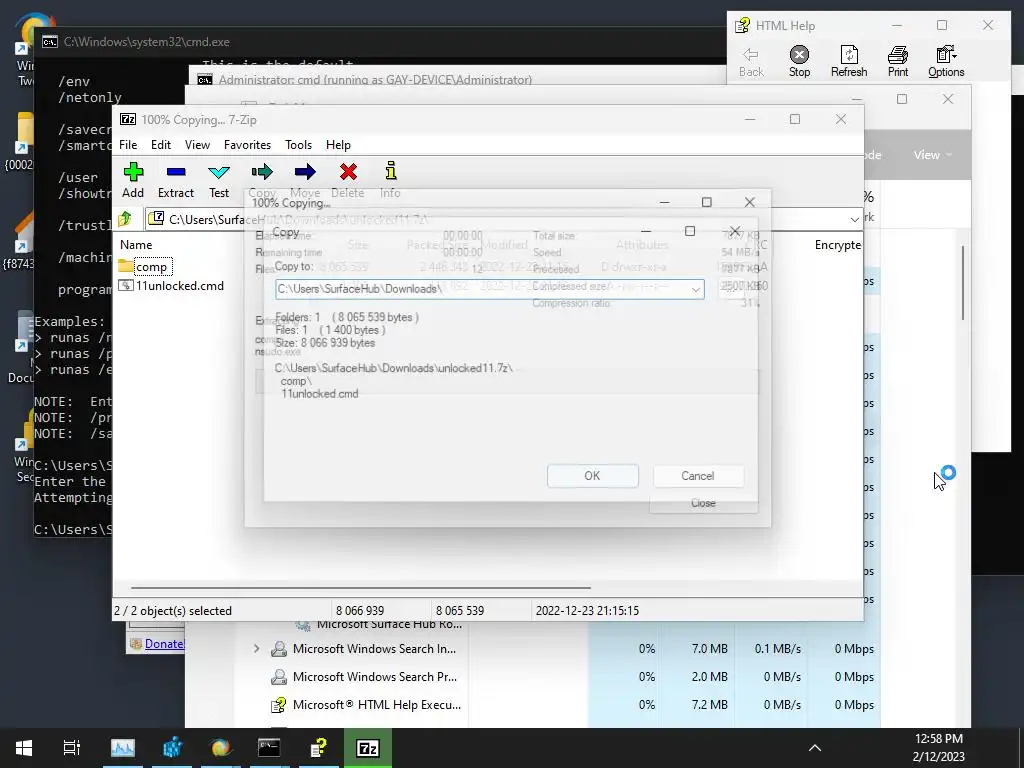Open the Windows Start button
Image resolution: width=1024 pixels, height=768 pixels.
tap(24, 748)
